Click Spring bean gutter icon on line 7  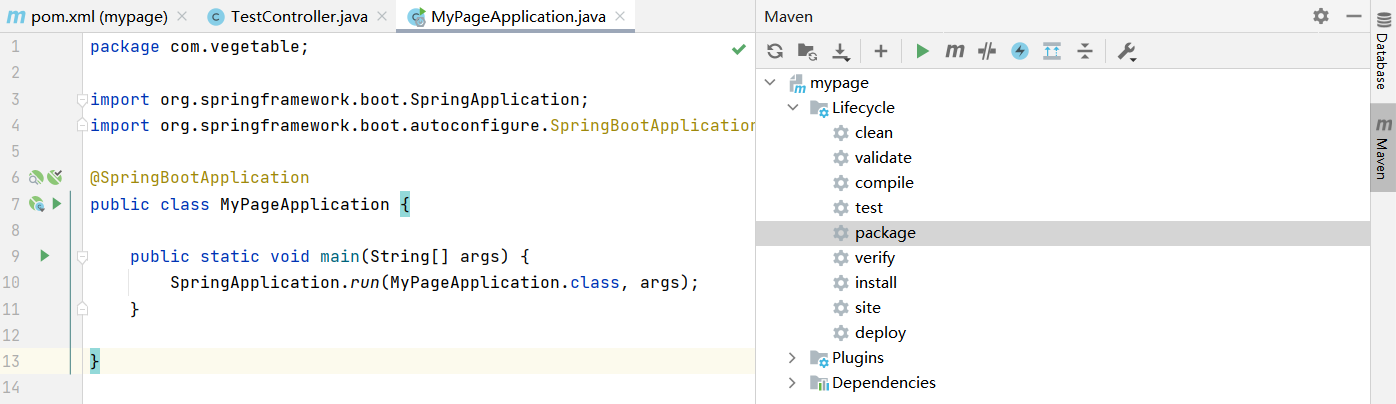pyautogui.click(x=37, y=204)
